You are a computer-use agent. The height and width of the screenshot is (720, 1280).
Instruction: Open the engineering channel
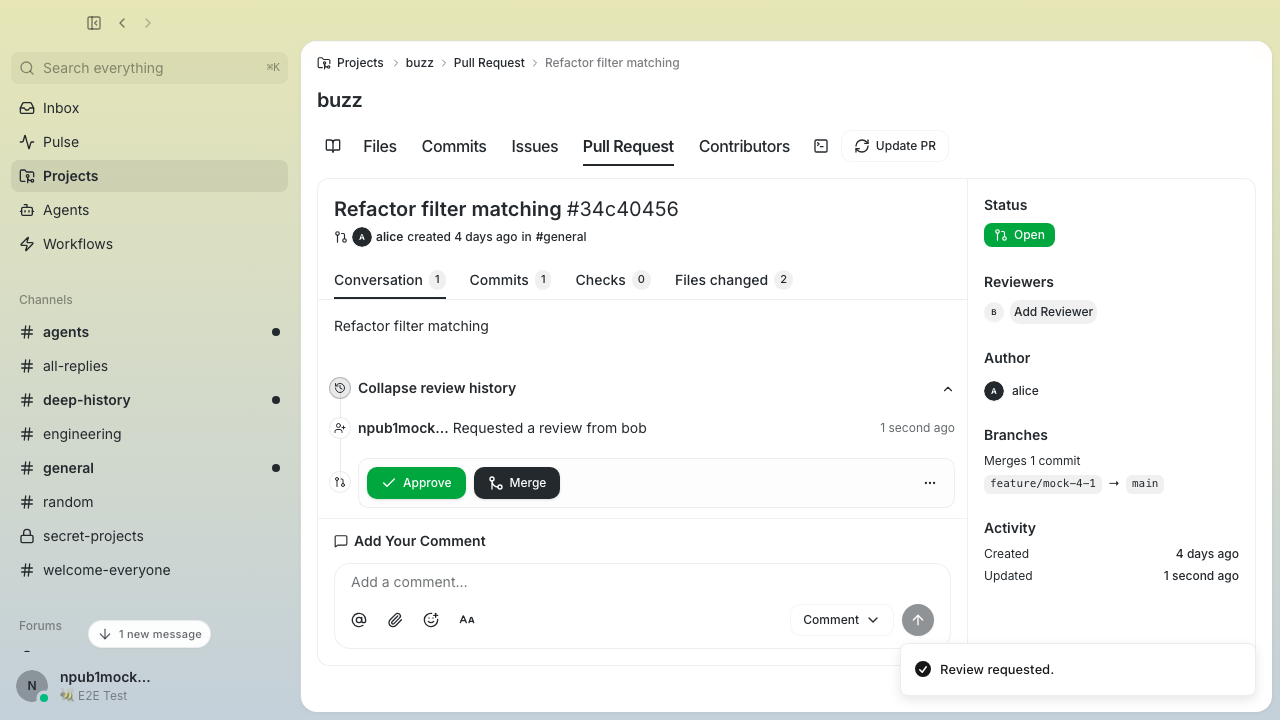click(x=150, y=434)
